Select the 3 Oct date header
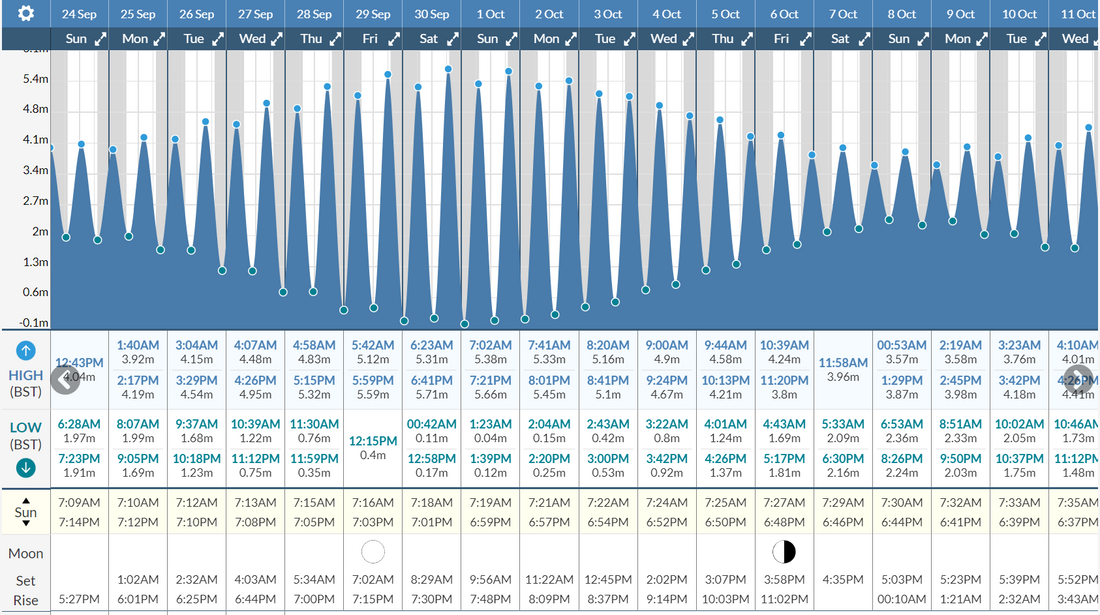Image resolution: width=1100 pixels, height=615 pixels. pos(608,14)
